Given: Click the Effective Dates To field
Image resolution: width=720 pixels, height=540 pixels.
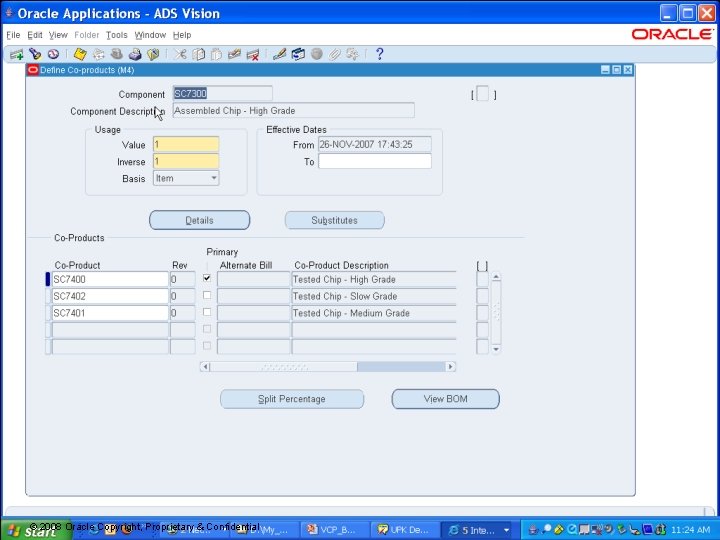Looking at the screenshot, I should point(375,161).
